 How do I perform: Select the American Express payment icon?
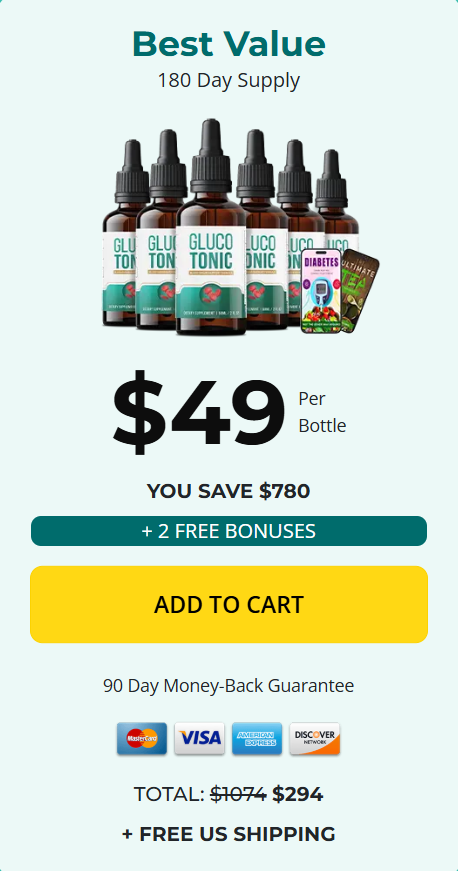256,738
